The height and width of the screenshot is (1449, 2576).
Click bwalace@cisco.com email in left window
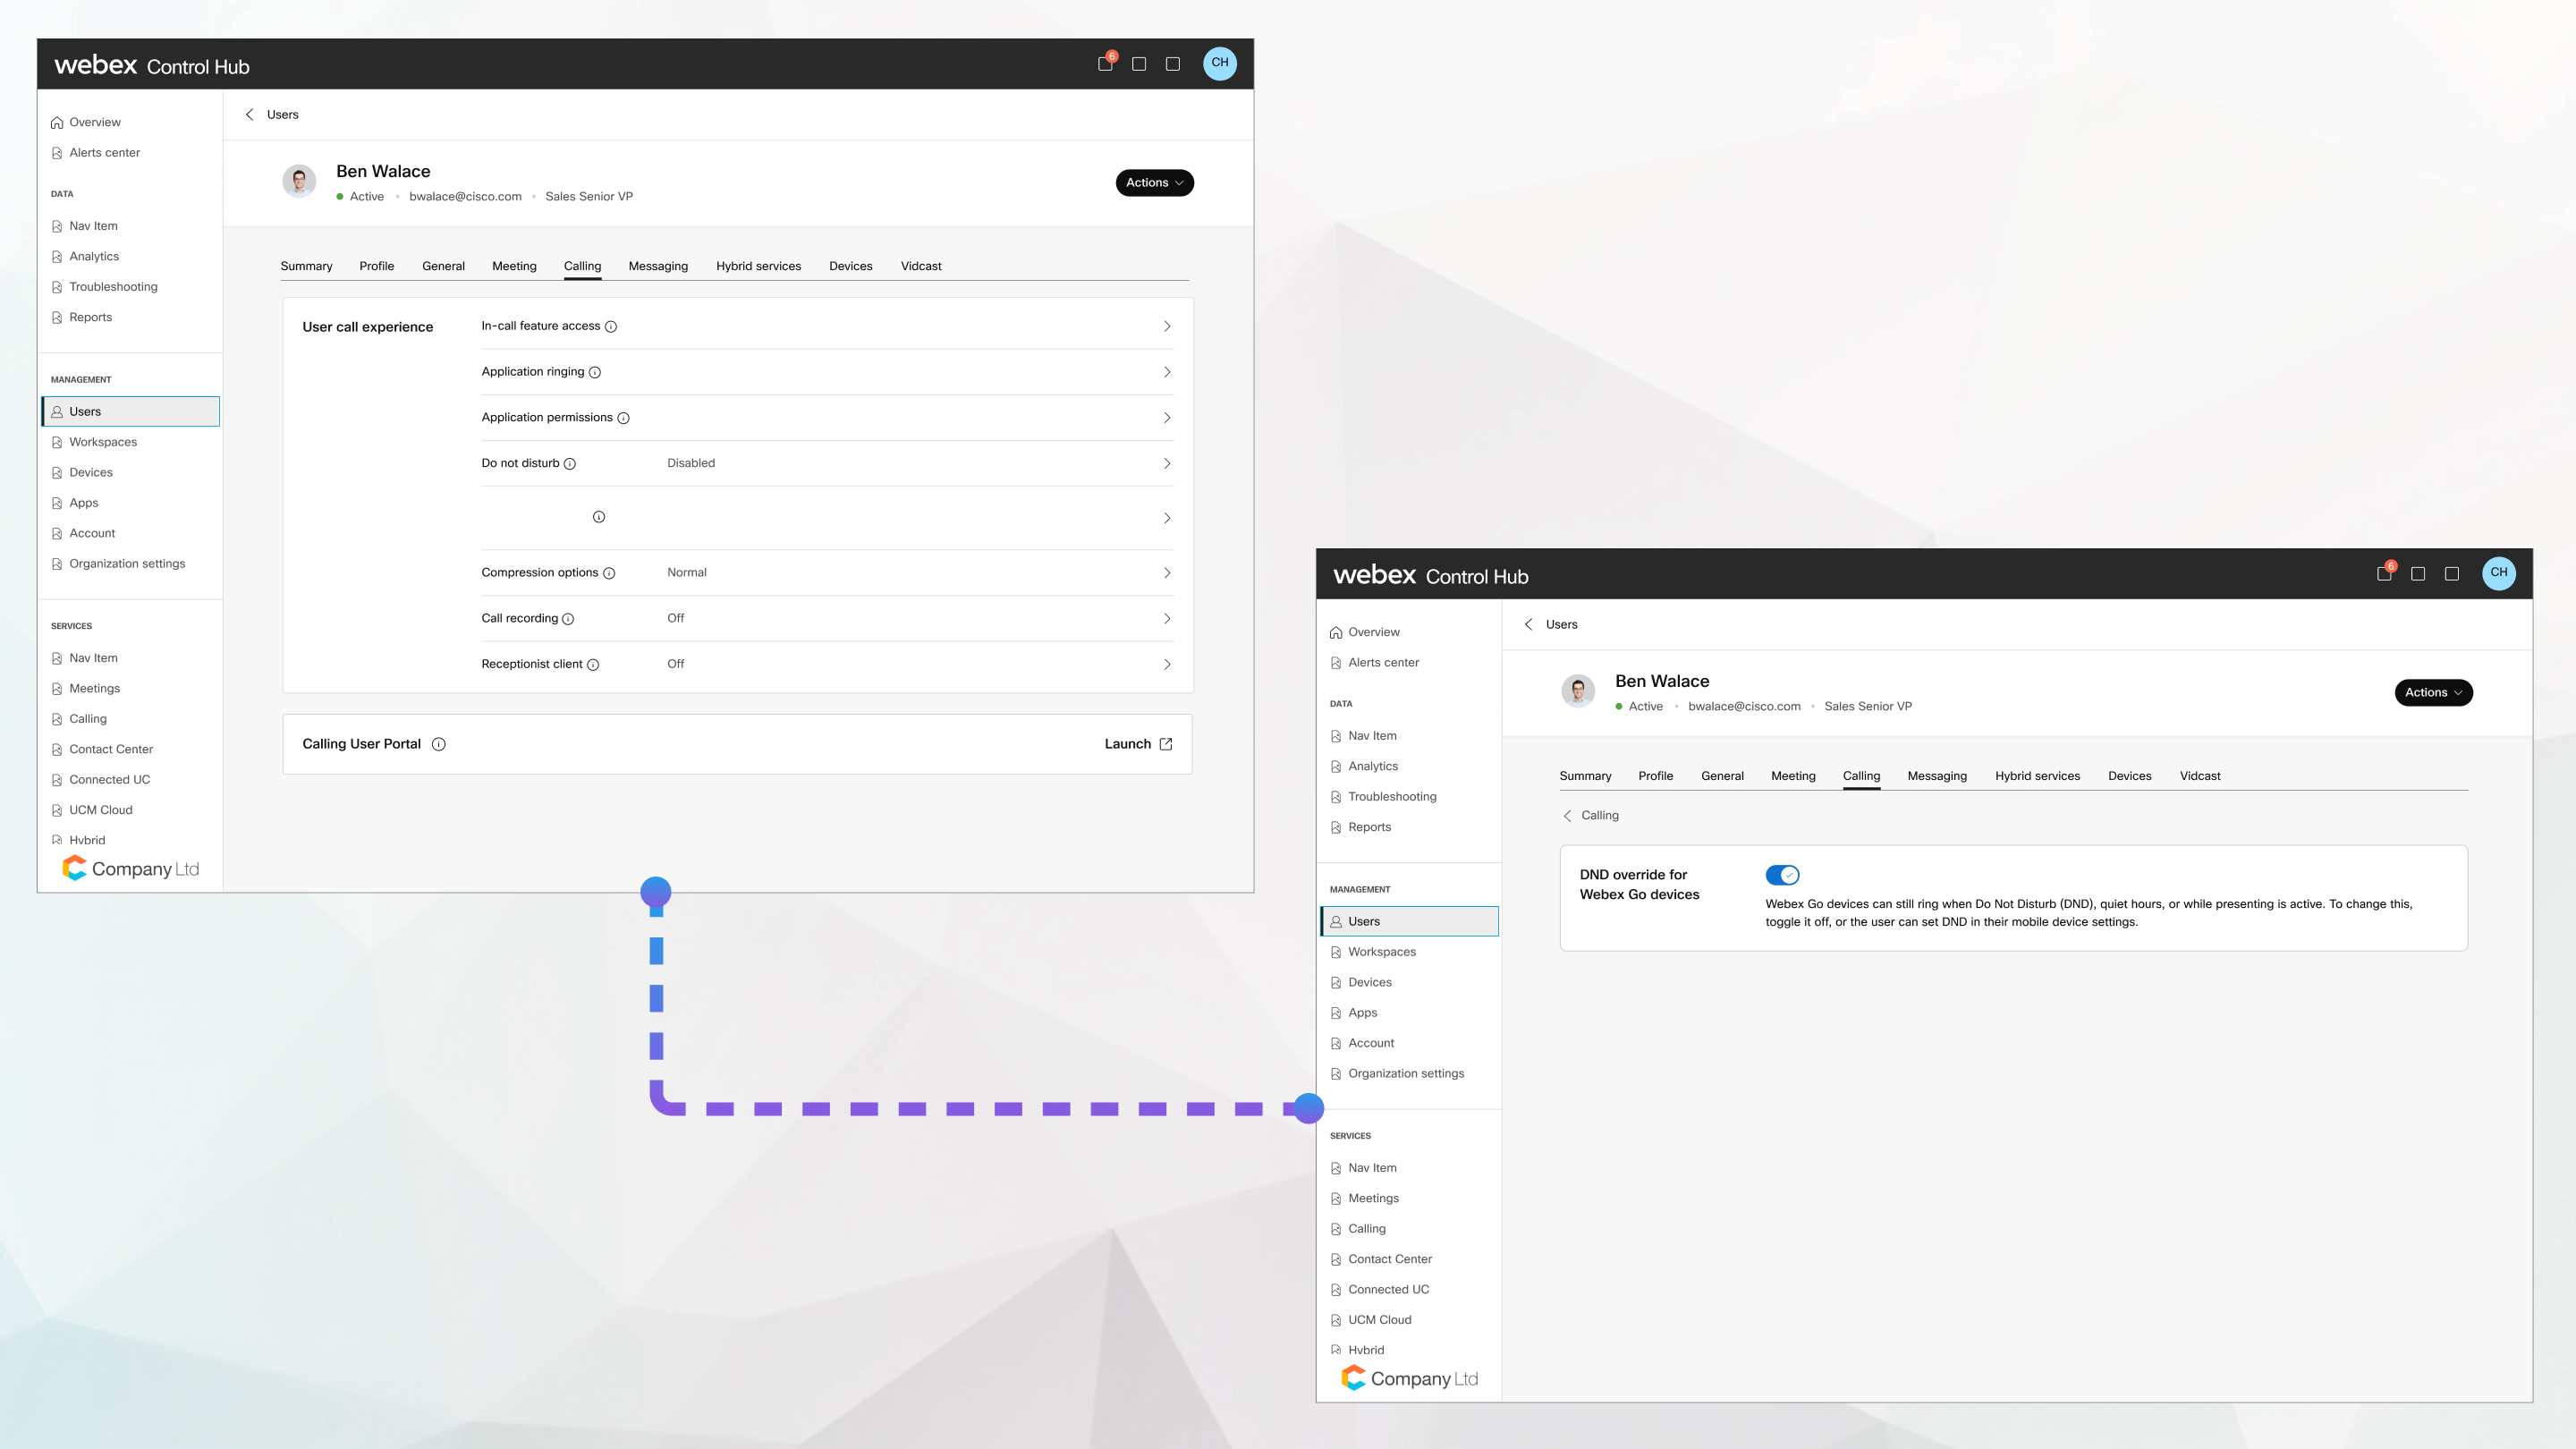(465, 197)
